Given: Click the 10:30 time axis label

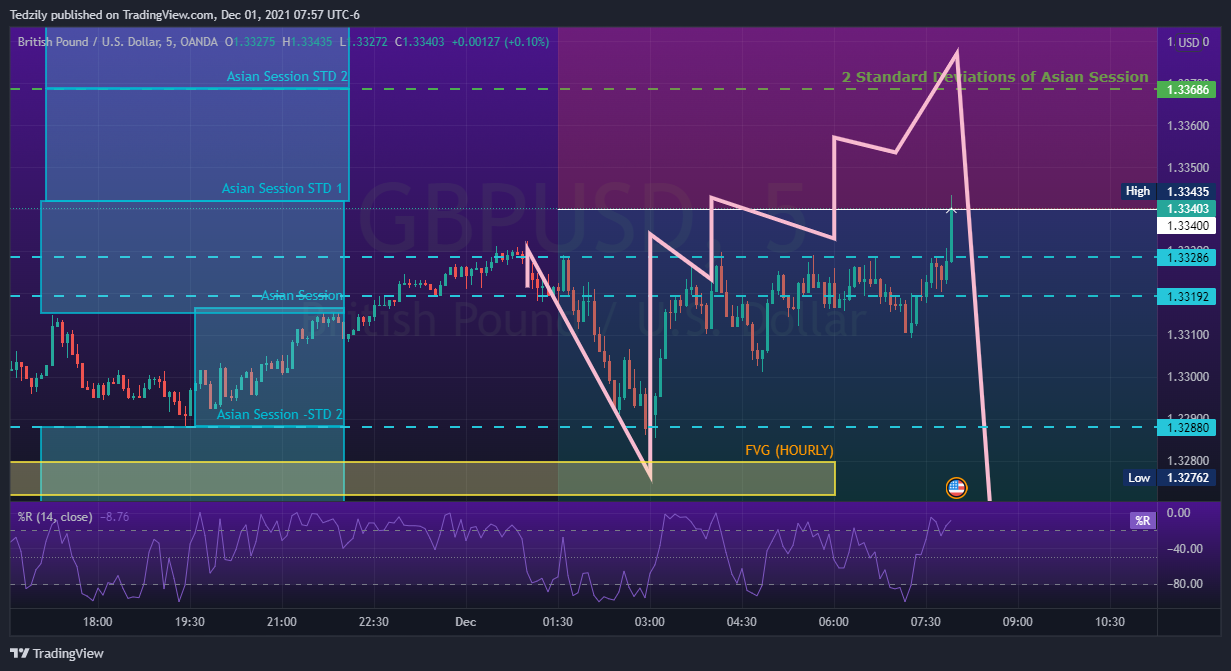Looking at the screenshot, I should pos(1110,622).
